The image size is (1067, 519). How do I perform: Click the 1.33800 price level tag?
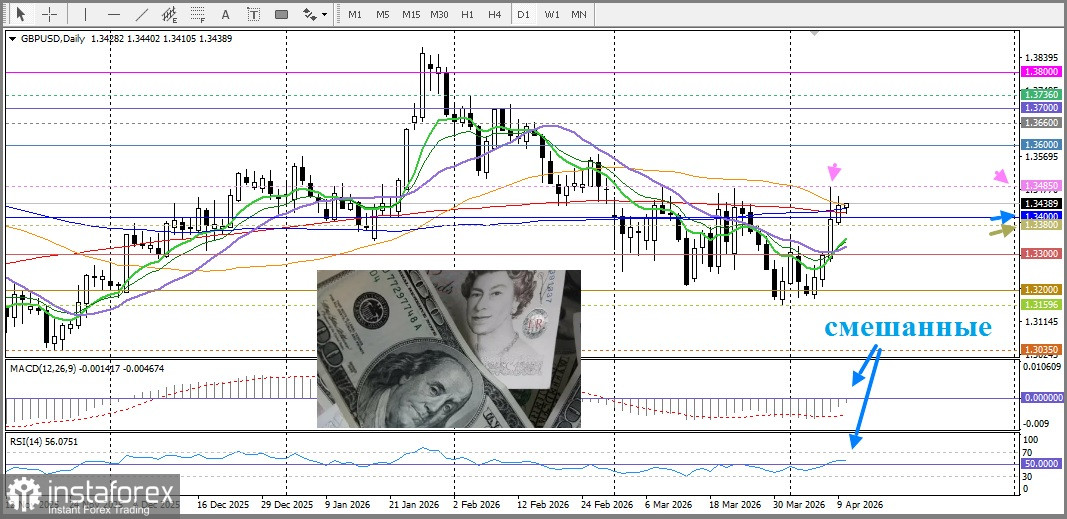point(1042,224)
